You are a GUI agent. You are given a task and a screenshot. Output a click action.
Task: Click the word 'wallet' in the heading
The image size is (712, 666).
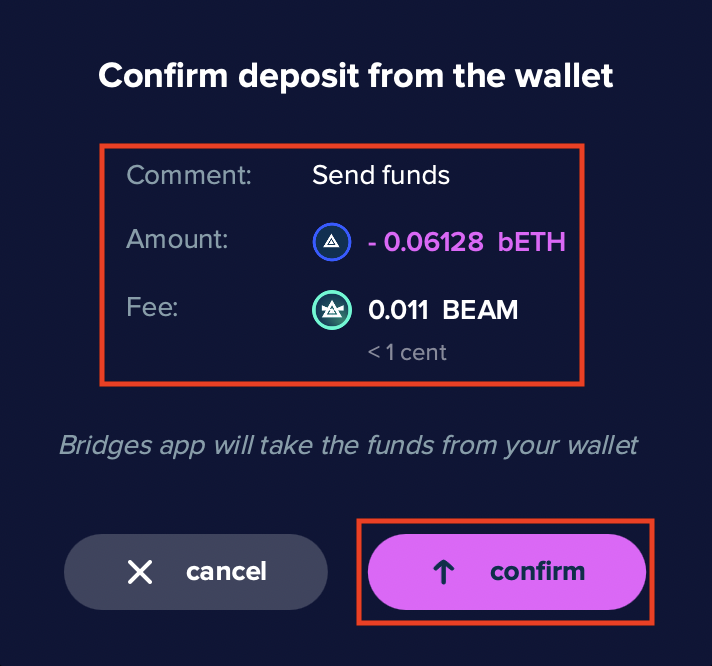565,75
